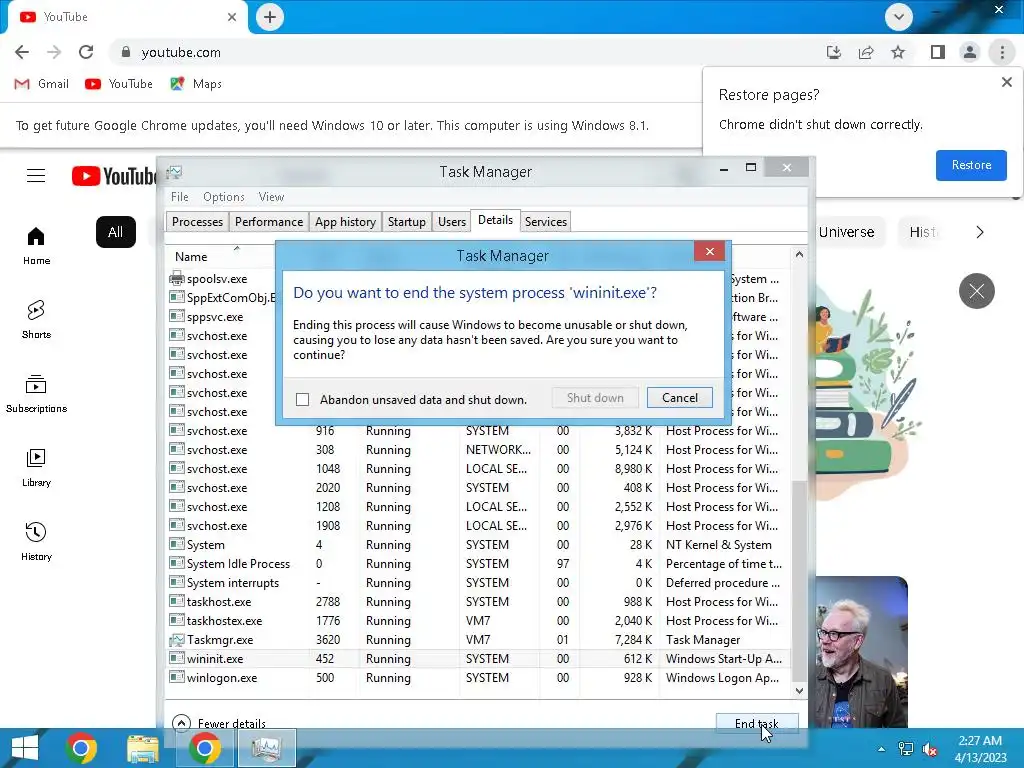
Task: Open first Chrome taskbar icon
Action: pos(81,748)
